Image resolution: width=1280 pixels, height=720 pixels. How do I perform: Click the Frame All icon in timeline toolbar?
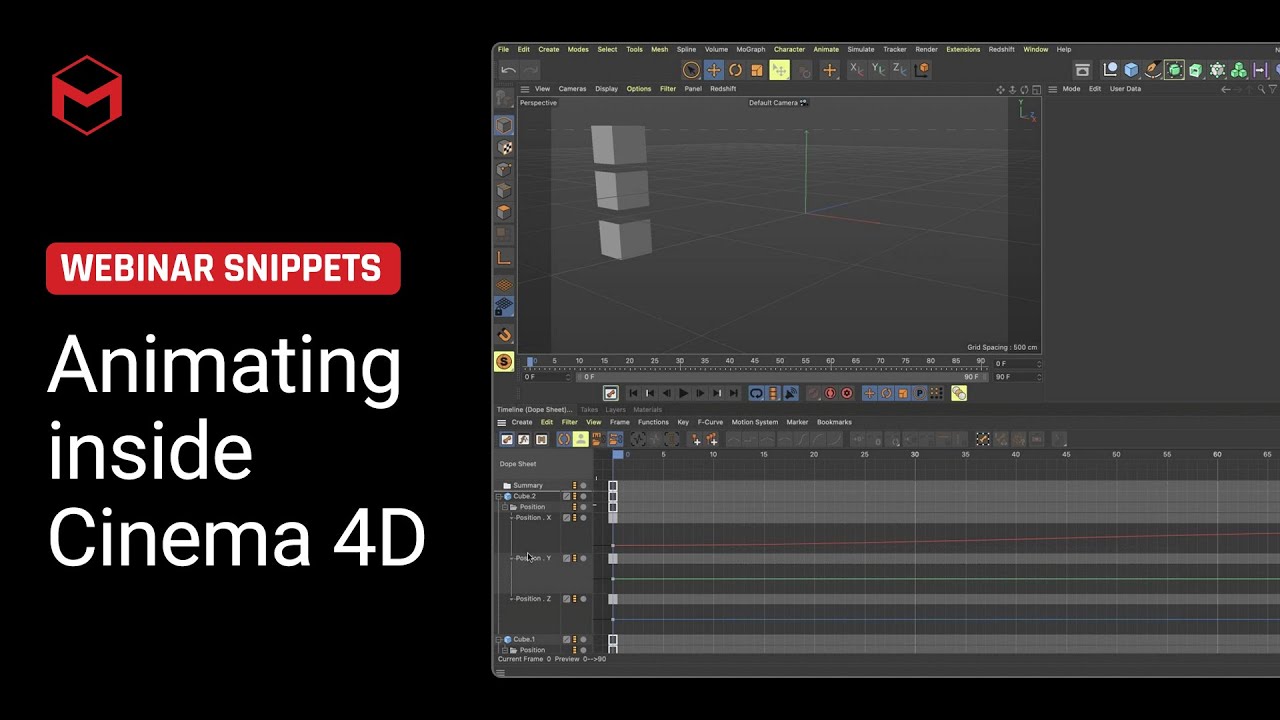(x=638, y=439)
